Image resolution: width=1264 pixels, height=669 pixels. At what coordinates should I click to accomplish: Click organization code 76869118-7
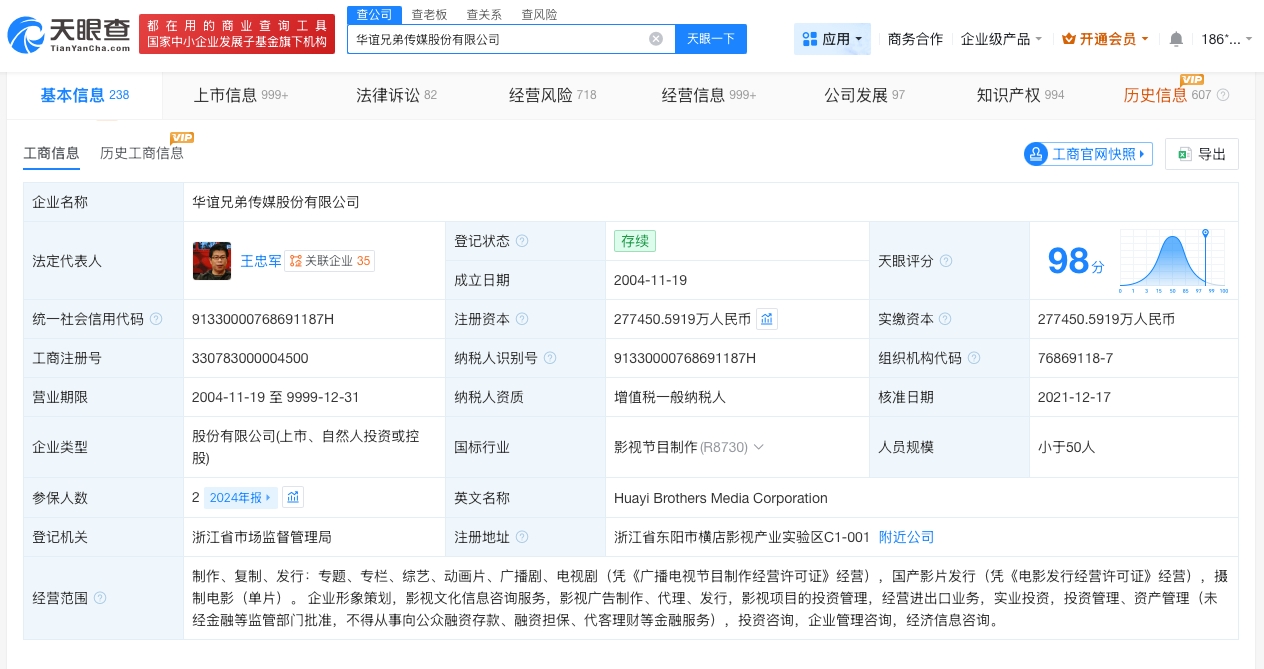click(x=1075, y=358)
